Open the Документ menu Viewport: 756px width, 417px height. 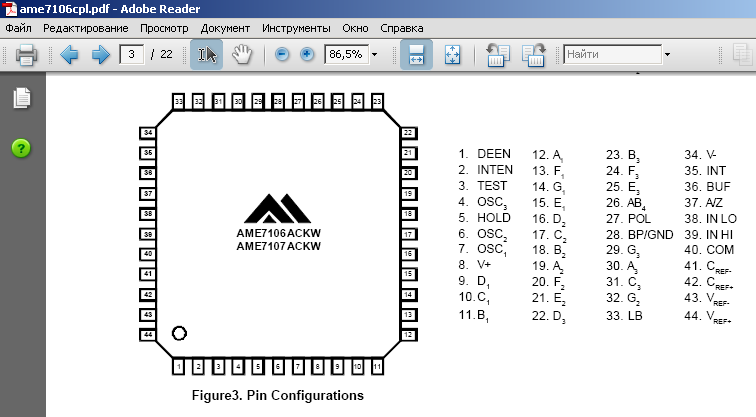point(225,28)
